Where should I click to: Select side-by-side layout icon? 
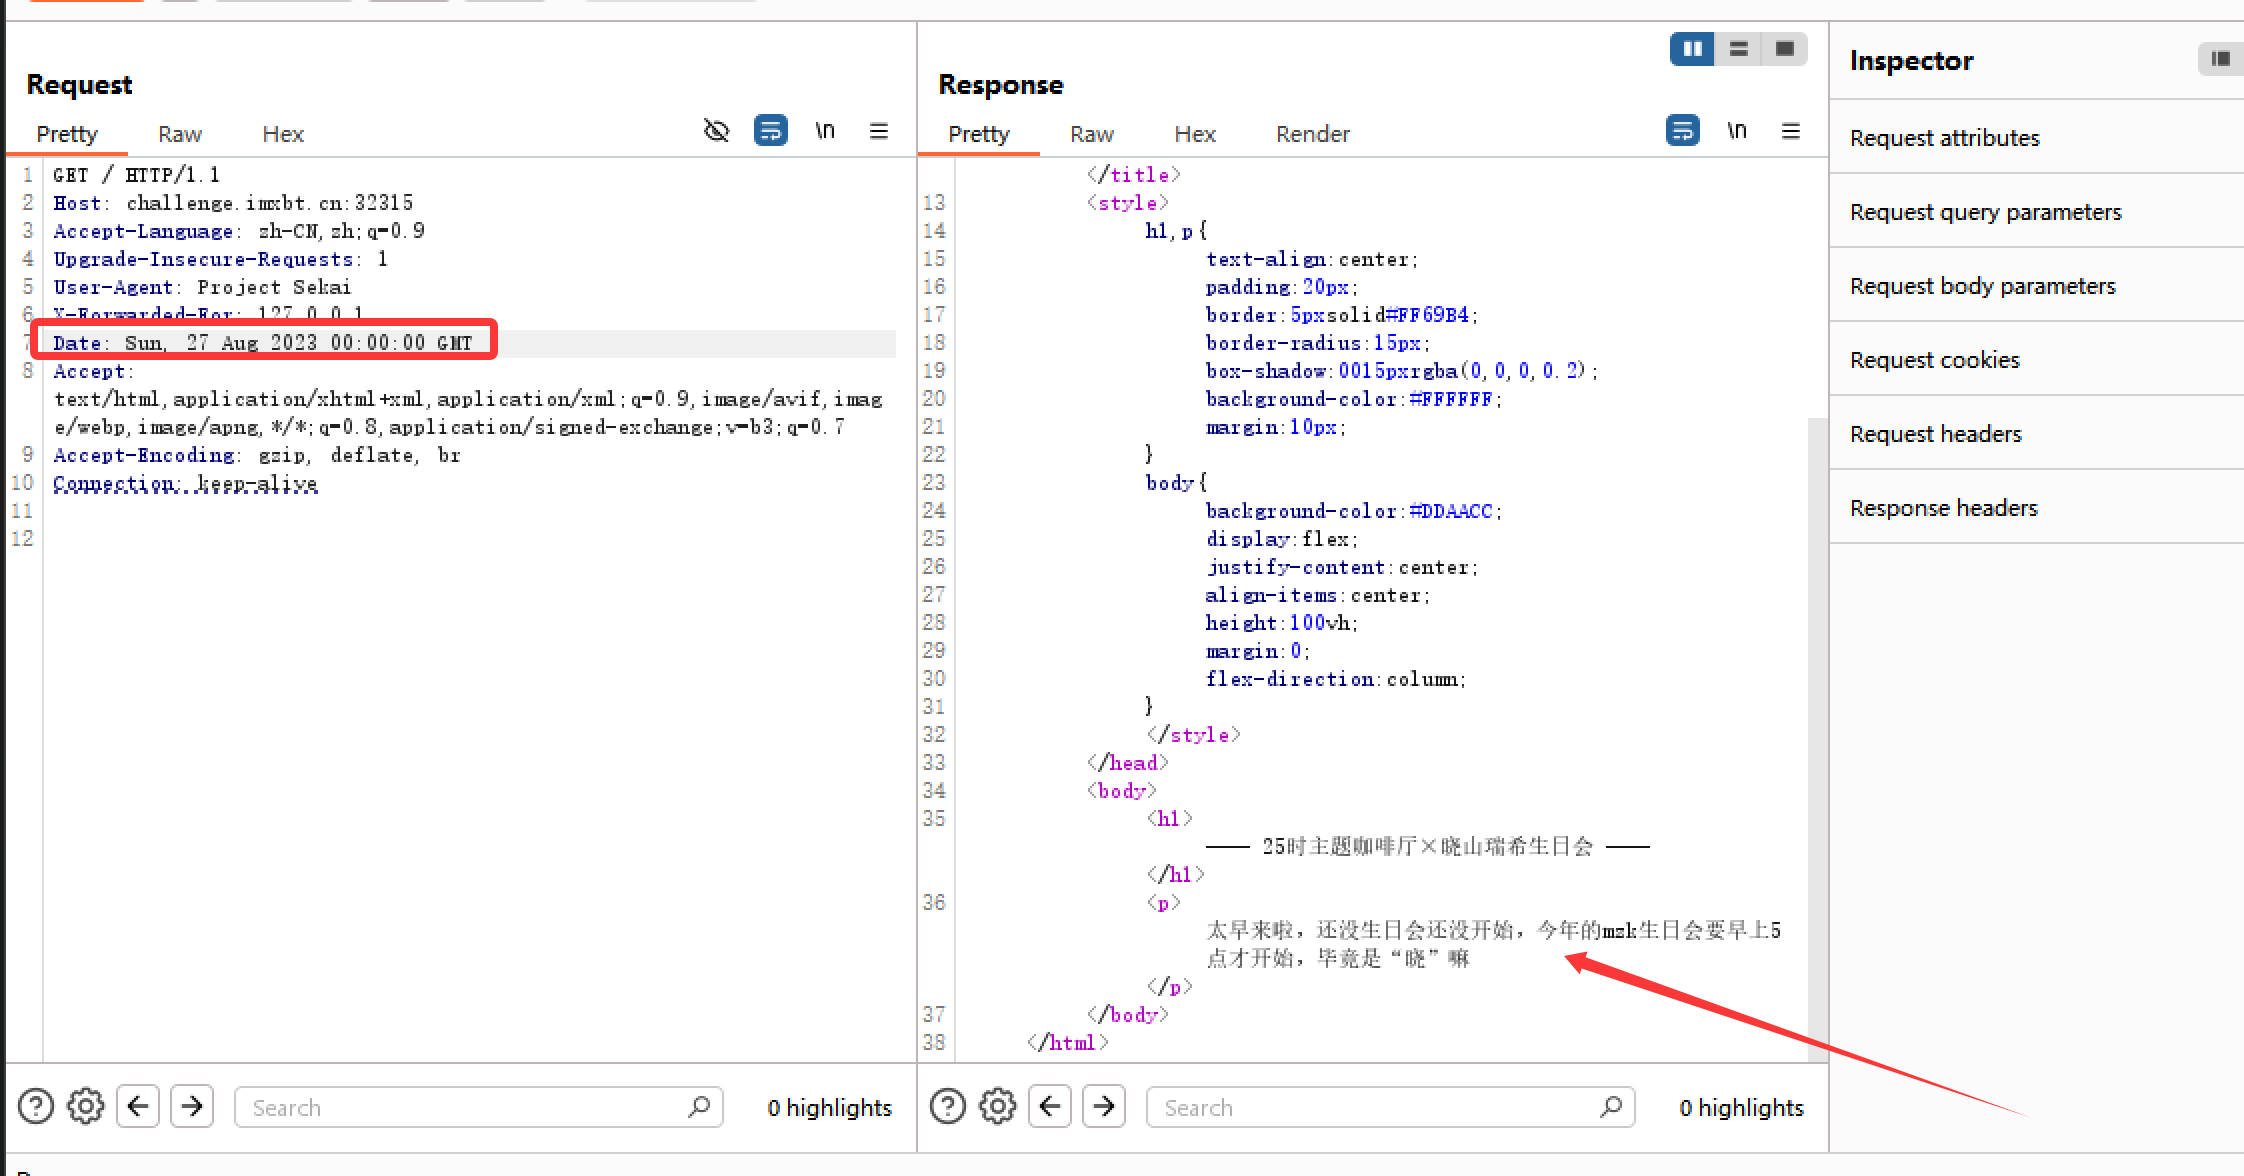click(x=1692, y=49)
